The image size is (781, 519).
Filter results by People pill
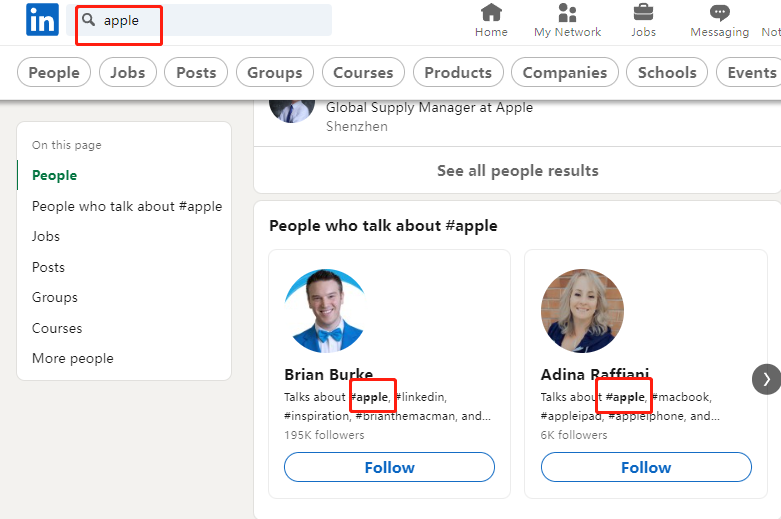[54, 72]
